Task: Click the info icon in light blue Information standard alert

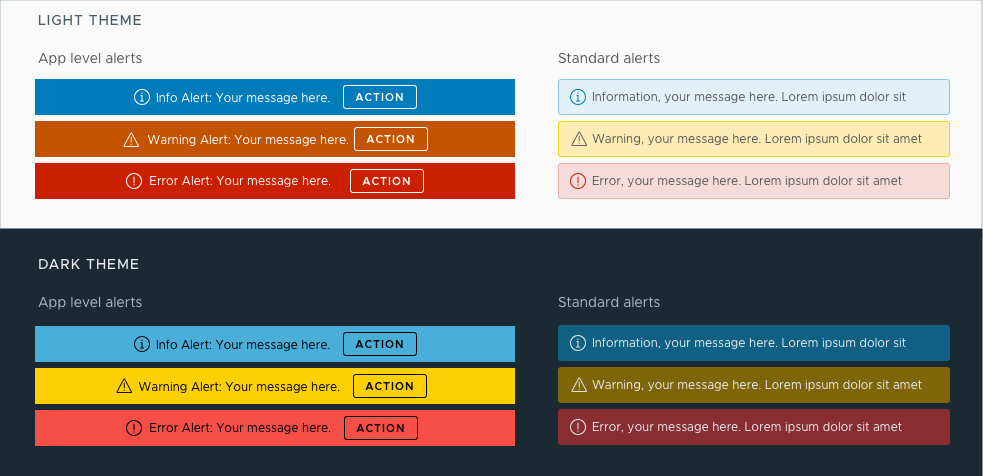Action: (x=577, y=97)
